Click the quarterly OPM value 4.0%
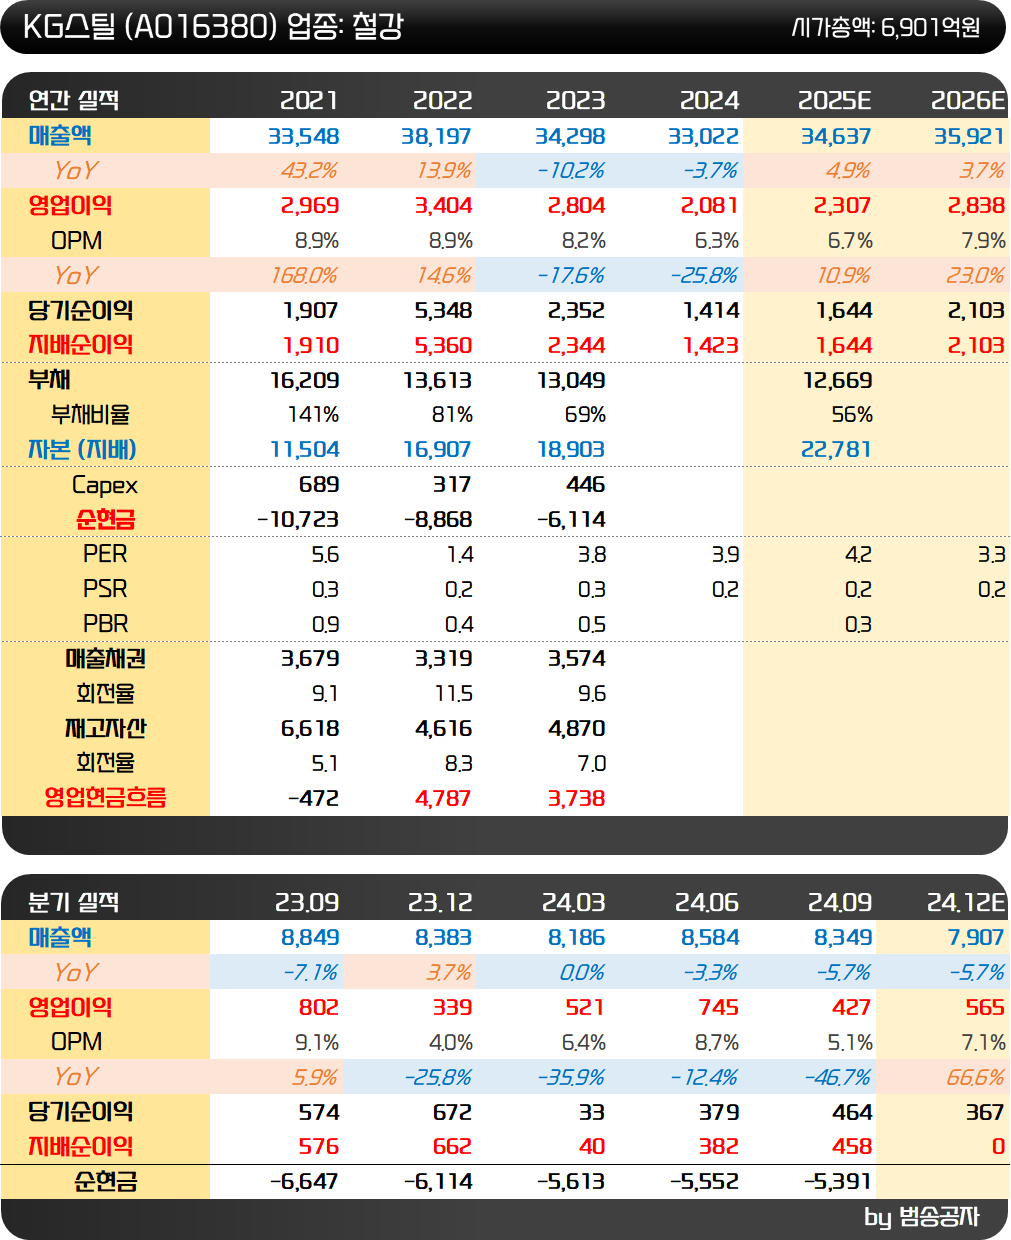This screenshot has width=1011, height=1240. coord(451,1043)
